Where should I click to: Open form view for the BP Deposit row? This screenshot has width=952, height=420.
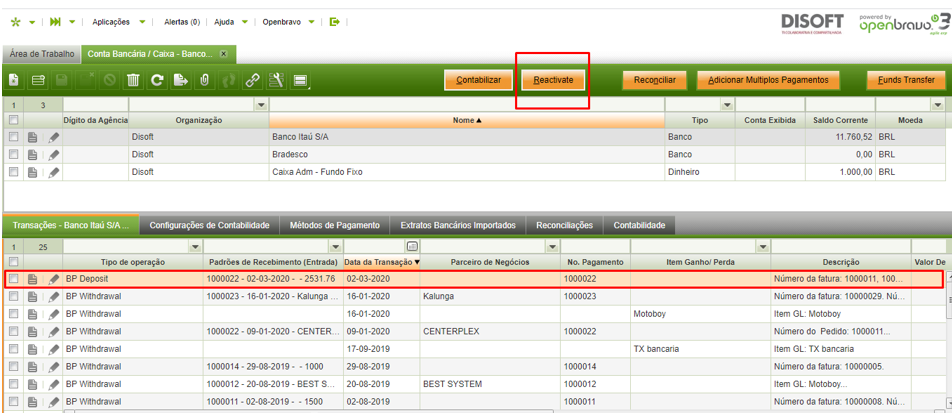pos(33,279)
